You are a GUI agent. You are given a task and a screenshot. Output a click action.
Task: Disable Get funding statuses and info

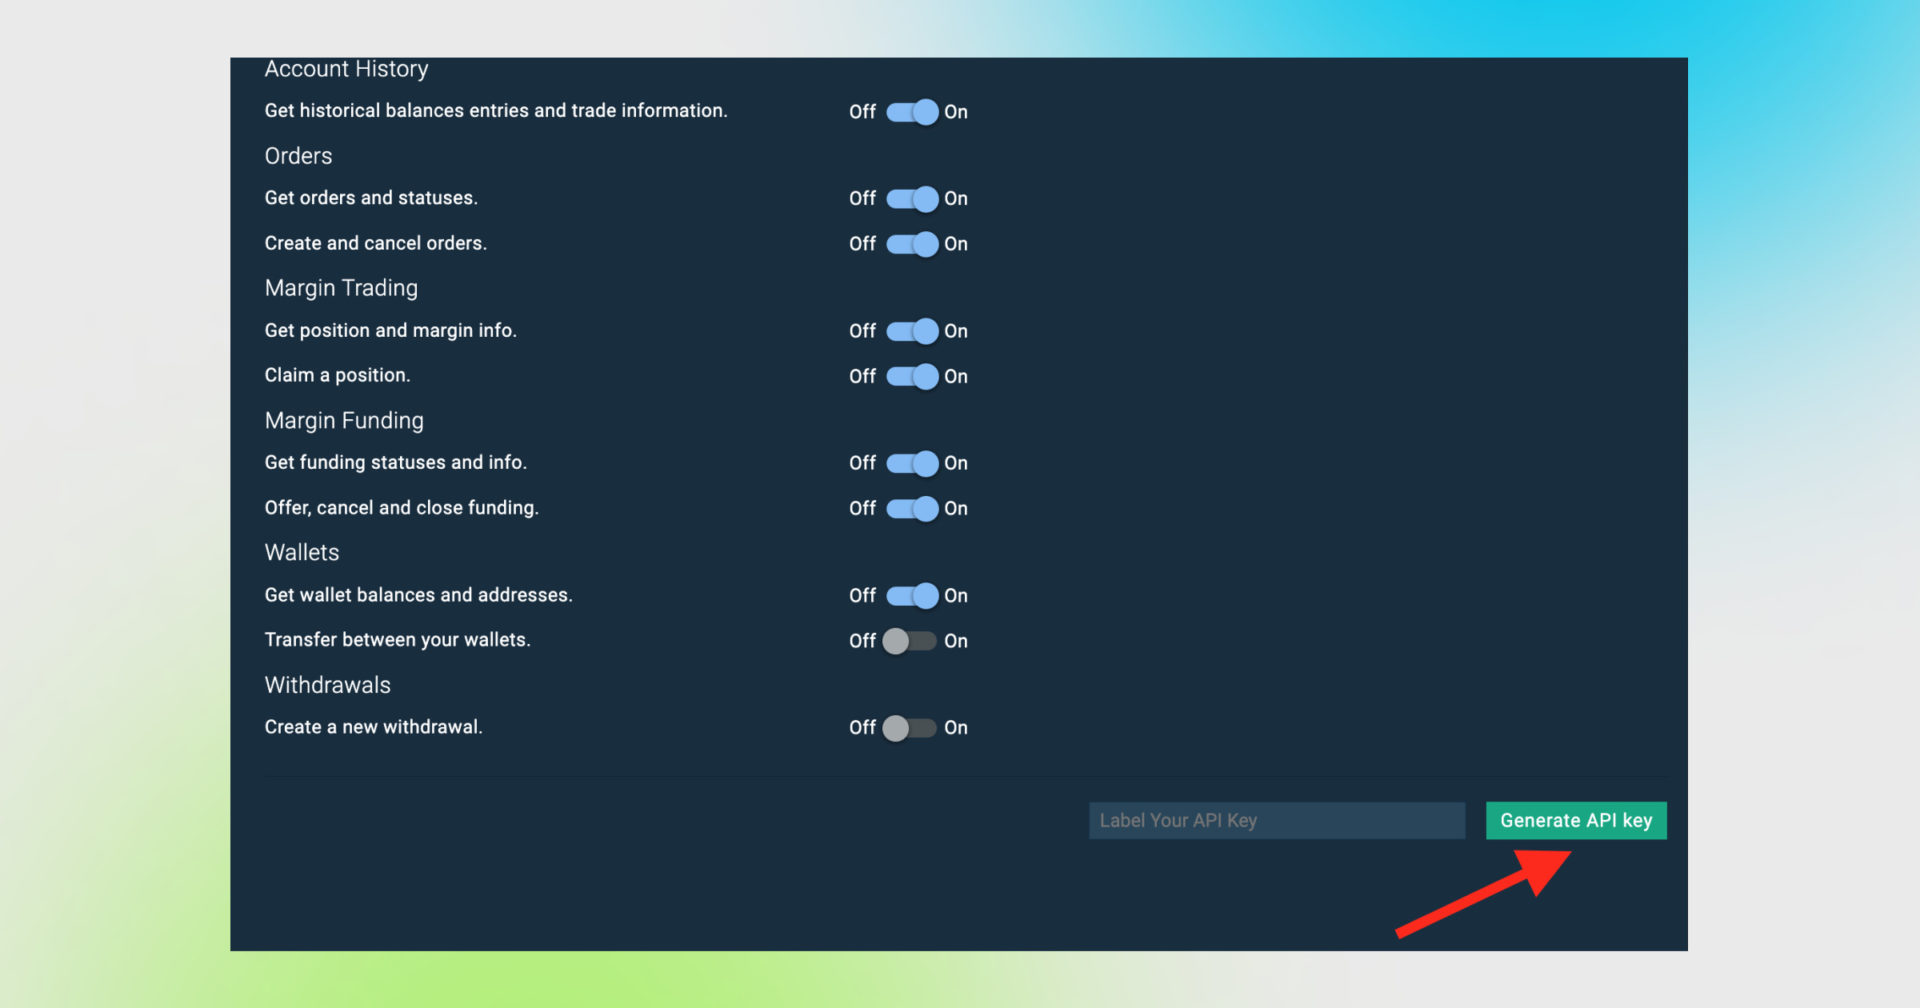[x=911, y=463]
